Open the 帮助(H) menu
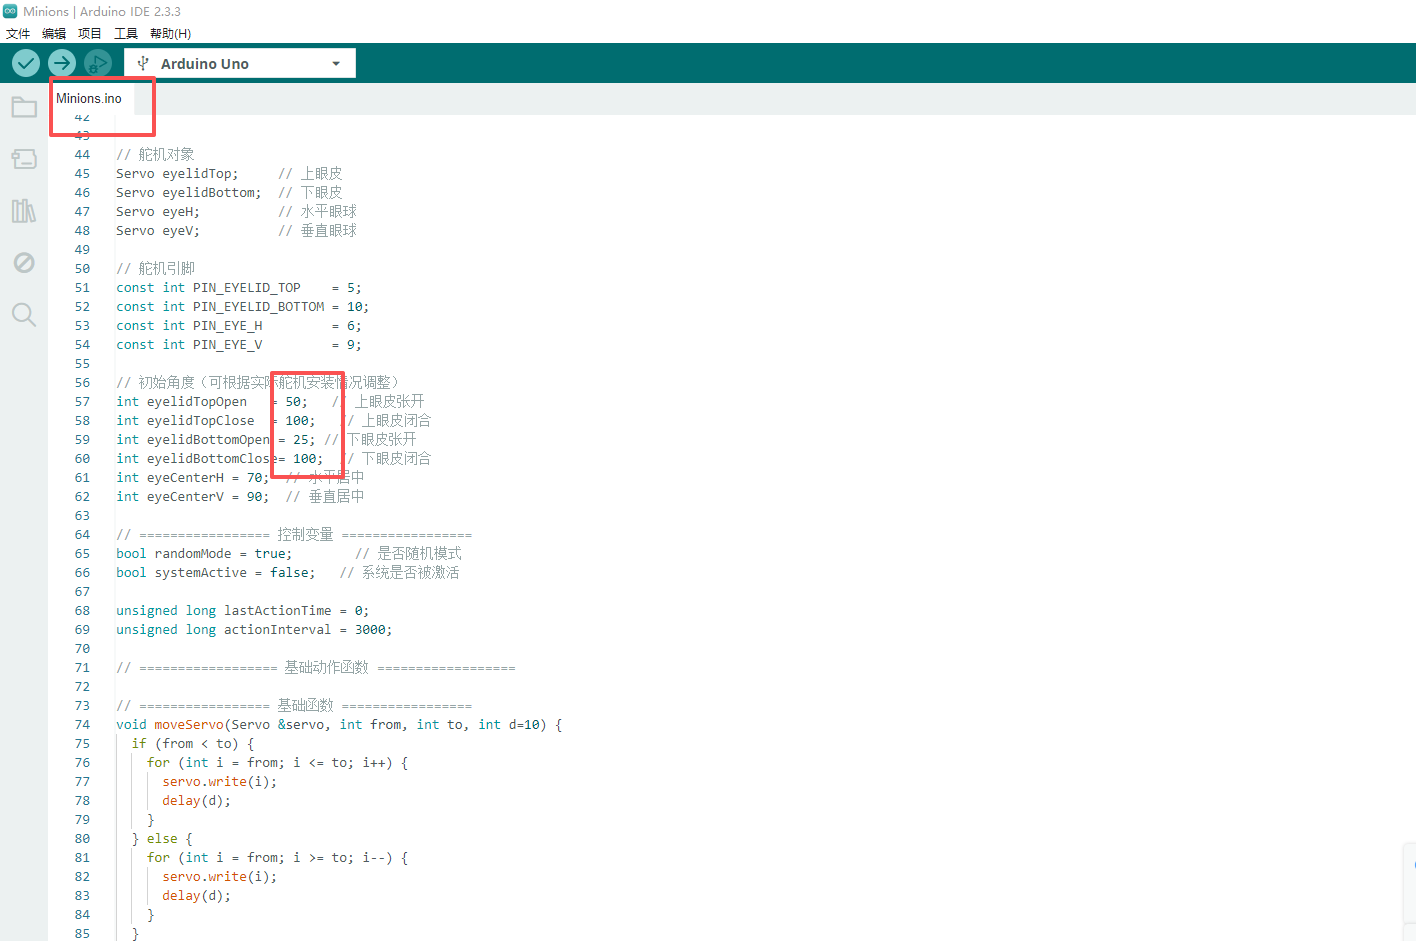Viewport: 1416px width, 941px height. tap(170, 34)
